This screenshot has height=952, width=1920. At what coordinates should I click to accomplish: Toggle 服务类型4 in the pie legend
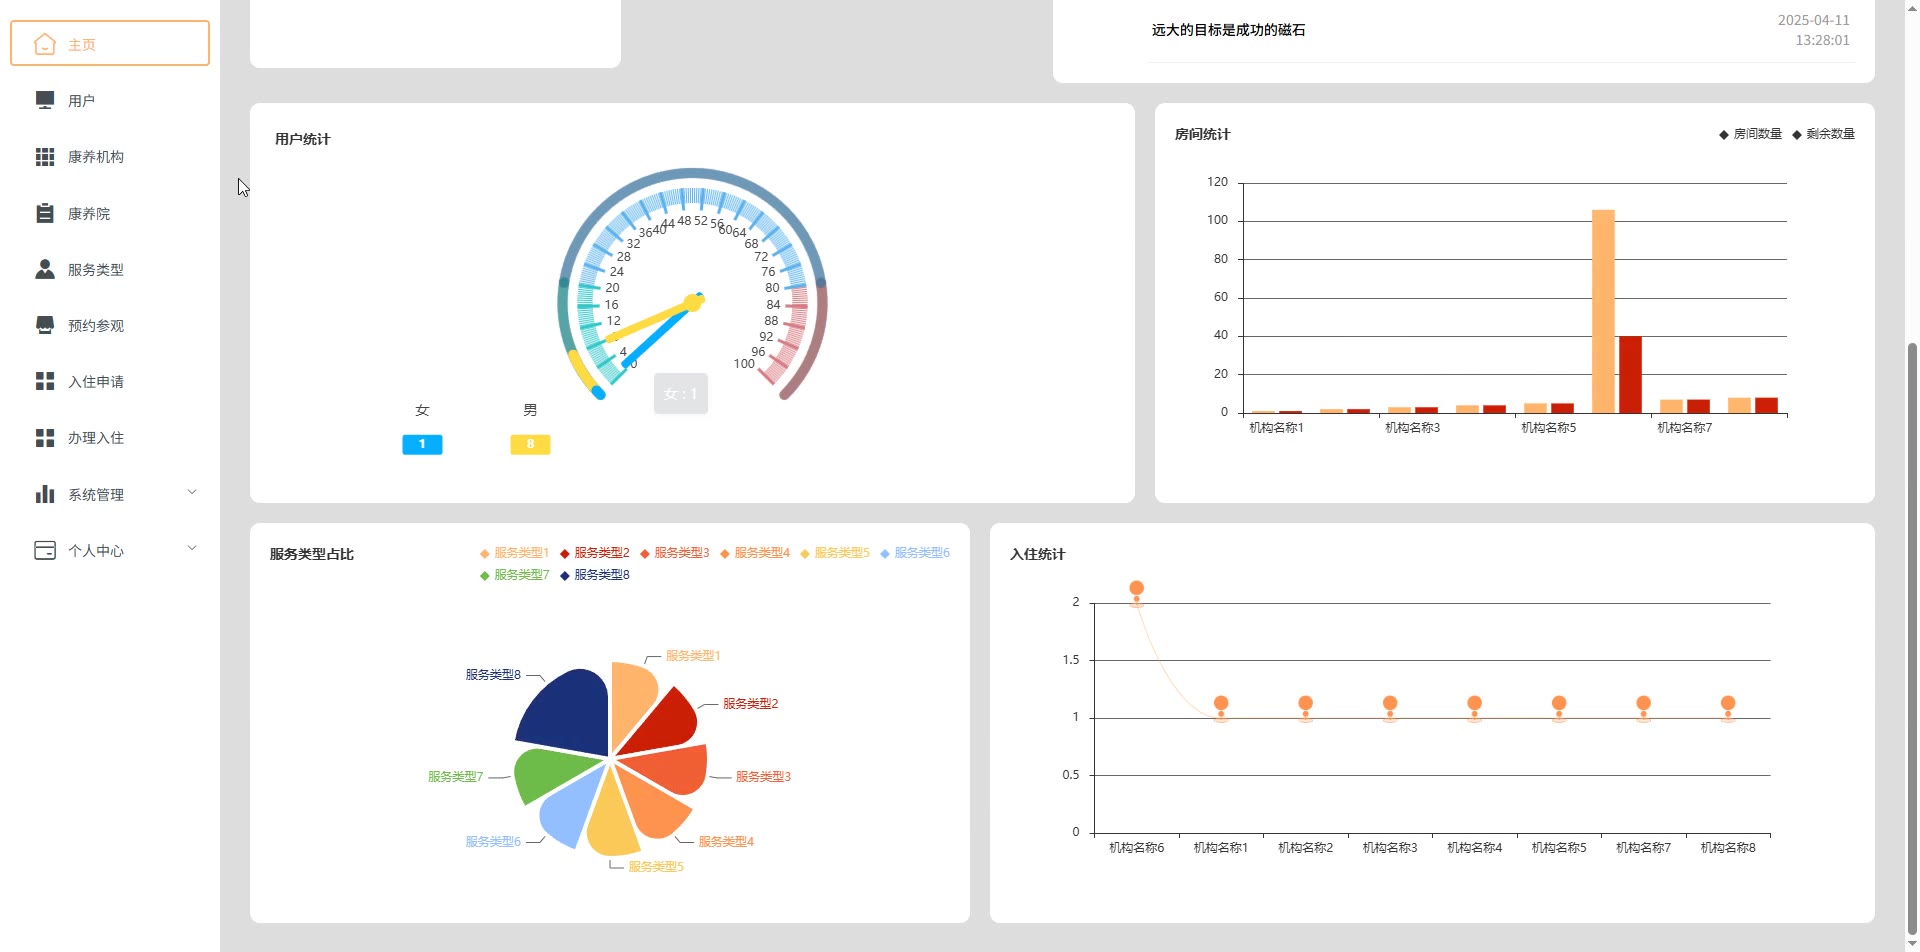point(754,553)
